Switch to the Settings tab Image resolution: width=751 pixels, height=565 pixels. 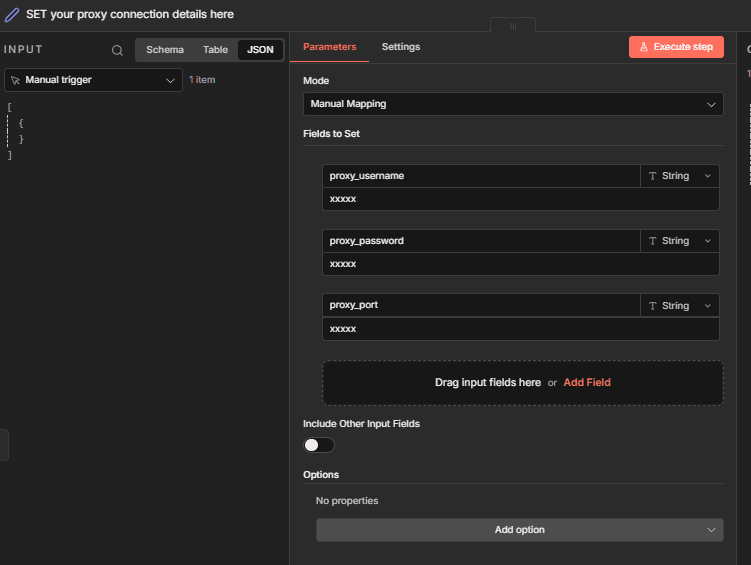[401, 47]
